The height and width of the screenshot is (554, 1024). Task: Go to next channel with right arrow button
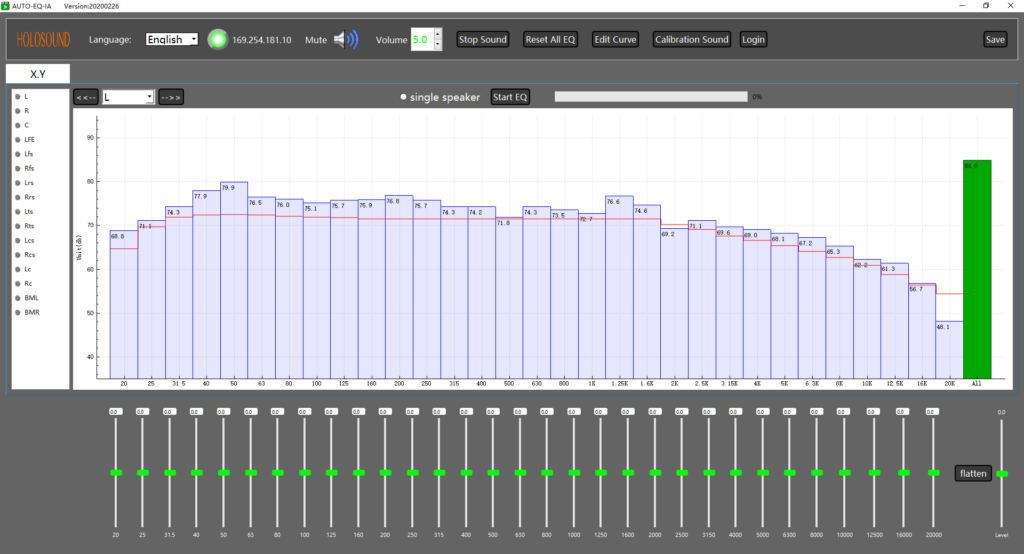pyautogui.click(x=171, y=97)
